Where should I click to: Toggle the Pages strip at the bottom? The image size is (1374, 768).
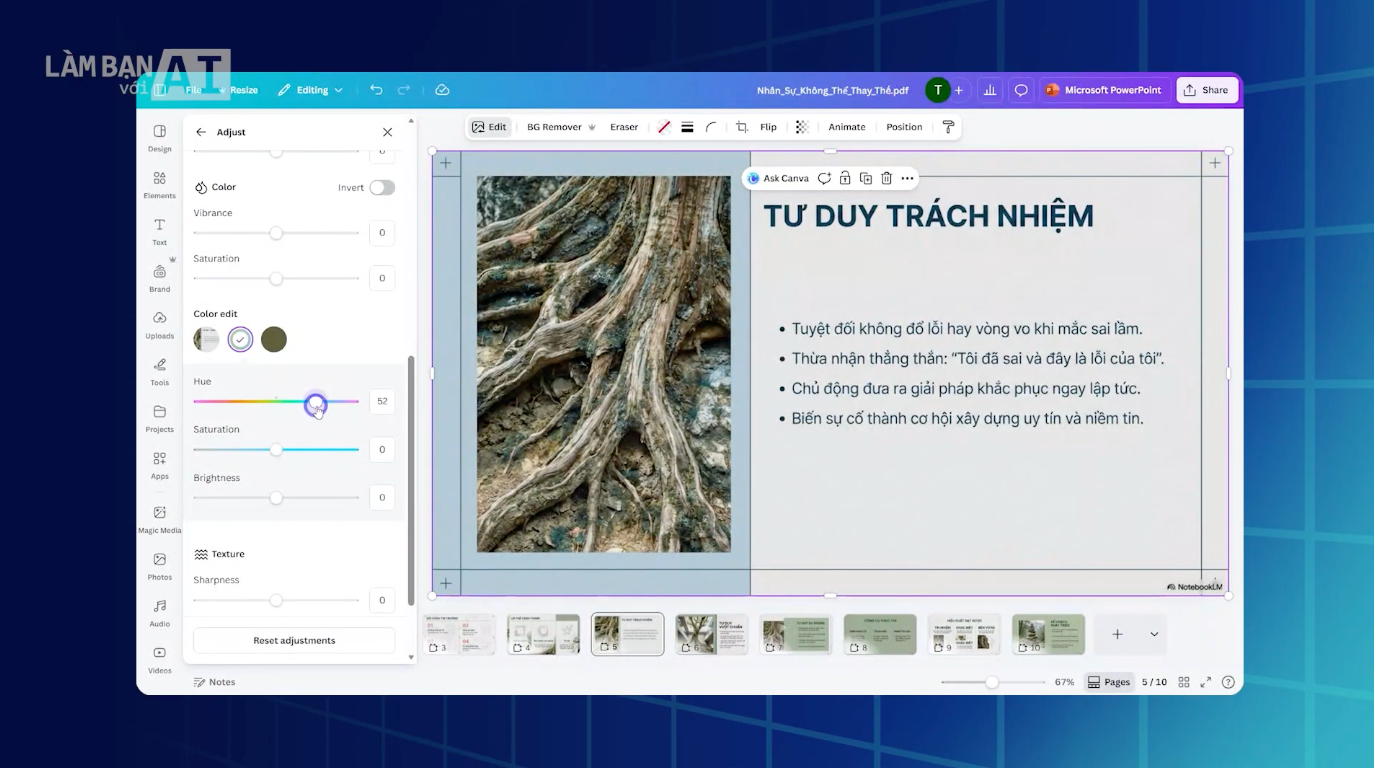tap(1109, 681)
